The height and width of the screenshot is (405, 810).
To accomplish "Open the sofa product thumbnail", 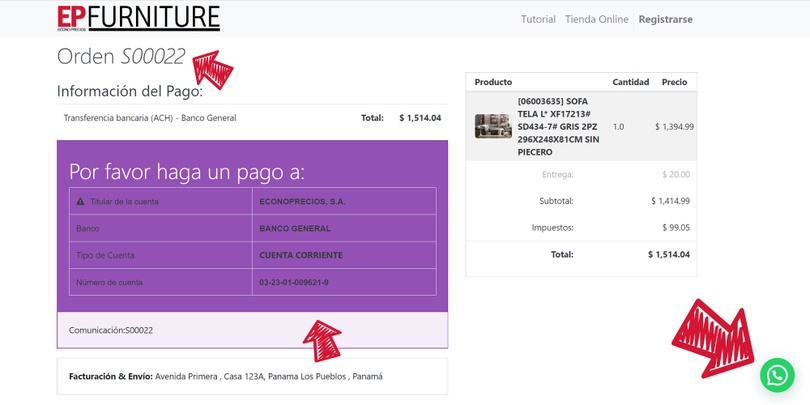I will (493, 126).
